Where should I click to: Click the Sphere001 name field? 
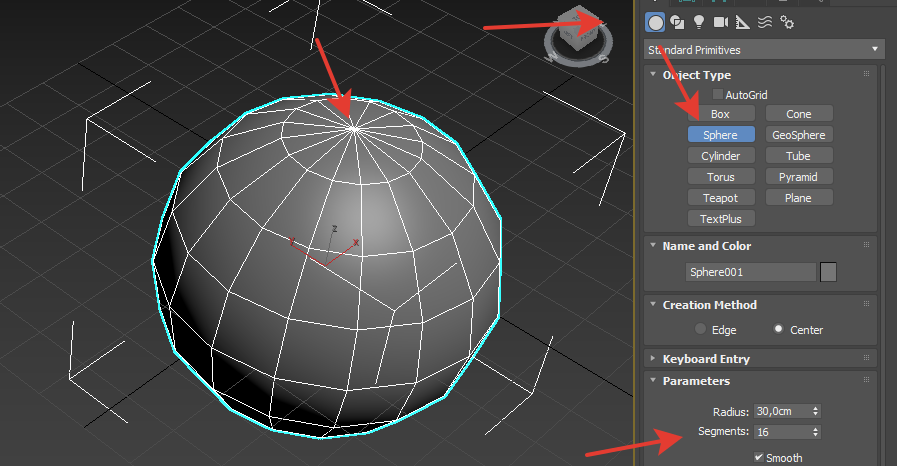(x=751, y=272)
